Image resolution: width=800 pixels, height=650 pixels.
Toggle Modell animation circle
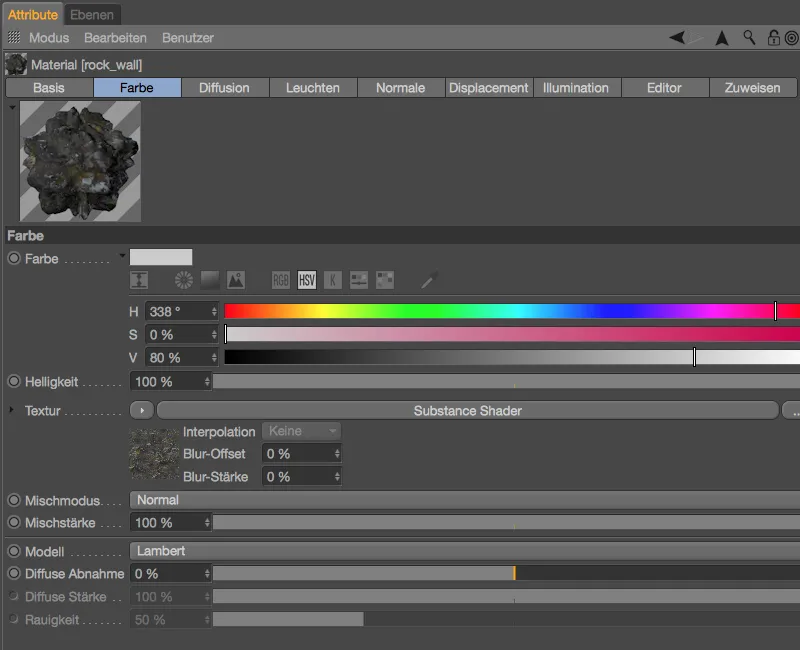(14, 551)
